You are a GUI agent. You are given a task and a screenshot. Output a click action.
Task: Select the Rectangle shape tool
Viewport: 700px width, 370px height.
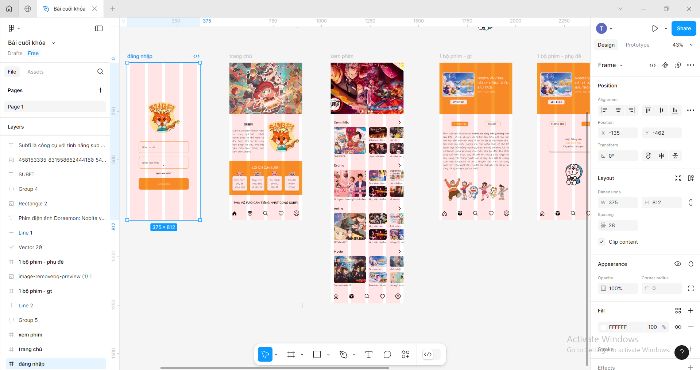pyautogui.click(x=317, y=354)
